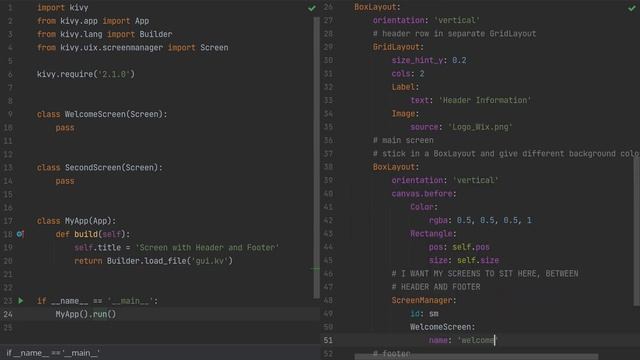640x360 pixels.
Task: Click the '# HEADER AND FOOTER' comment
Action: (436, 287)
